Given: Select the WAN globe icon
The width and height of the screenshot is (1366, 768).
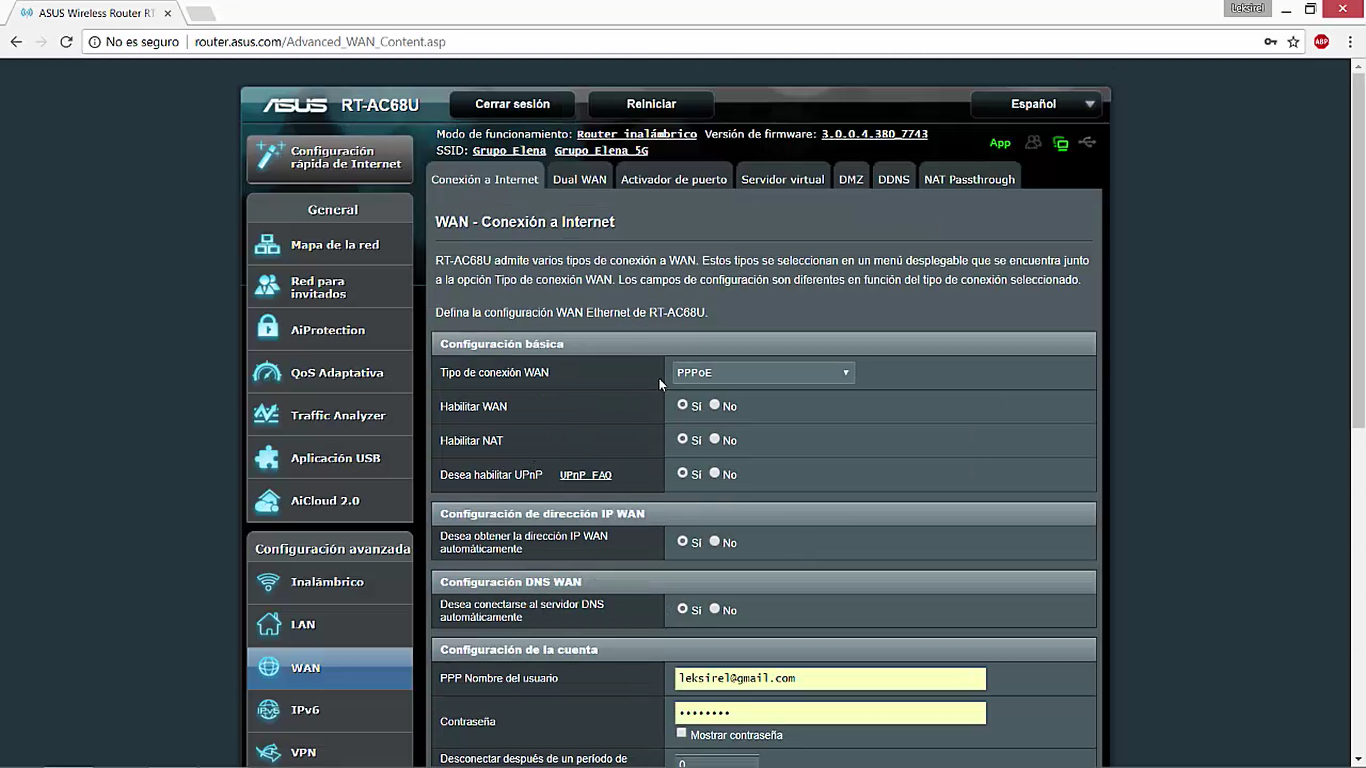Looking at the screenshot, I should click(x=268, y=667).
